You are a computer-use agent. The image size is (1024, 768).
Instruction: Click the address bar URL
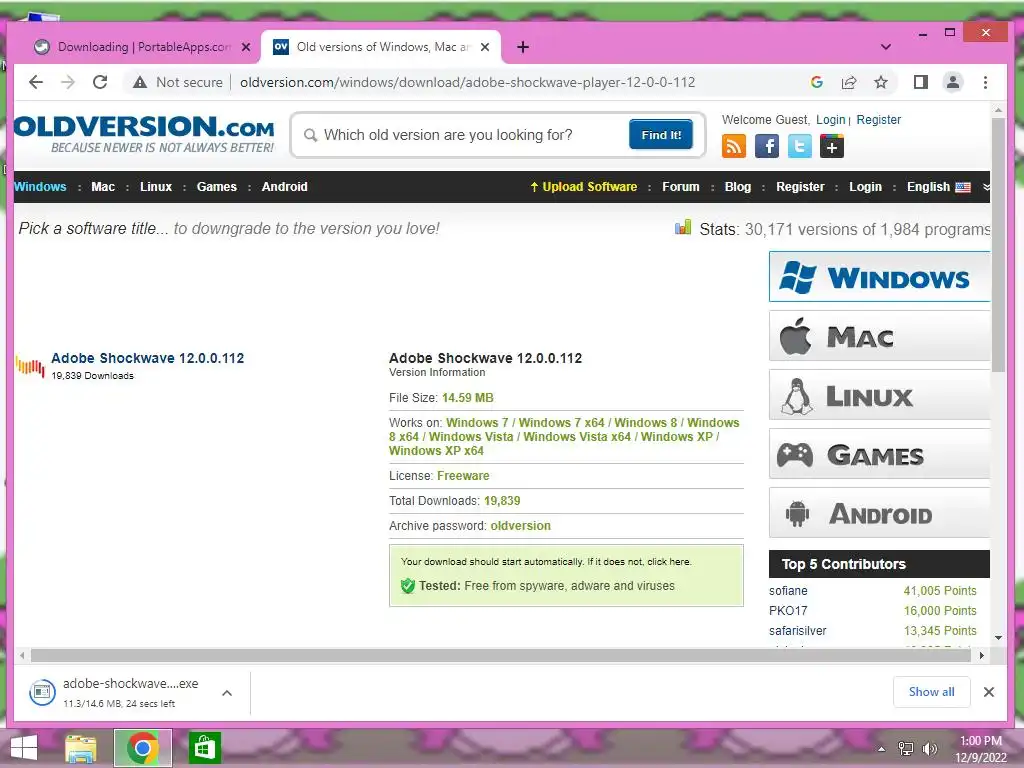coord(468,82)
